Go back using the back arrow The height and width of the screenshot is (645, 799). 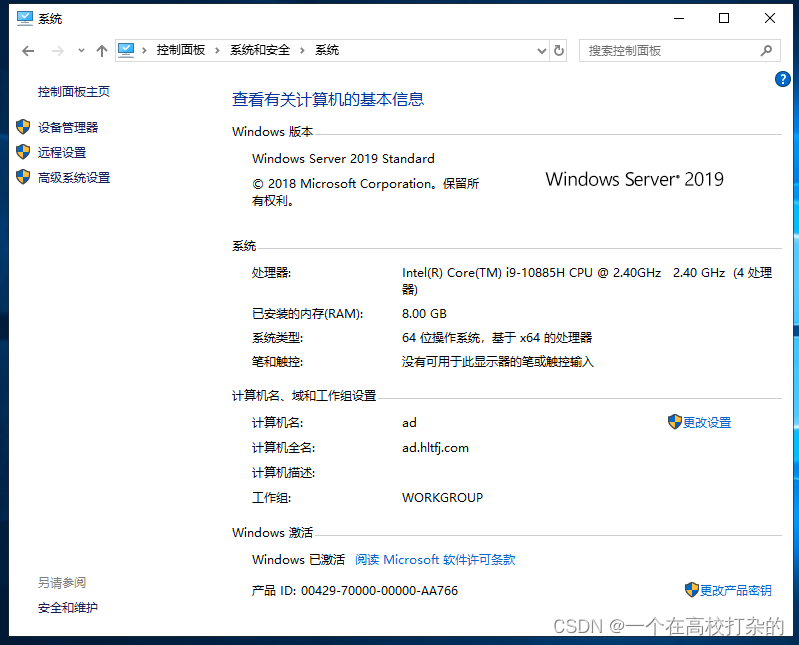28,50
